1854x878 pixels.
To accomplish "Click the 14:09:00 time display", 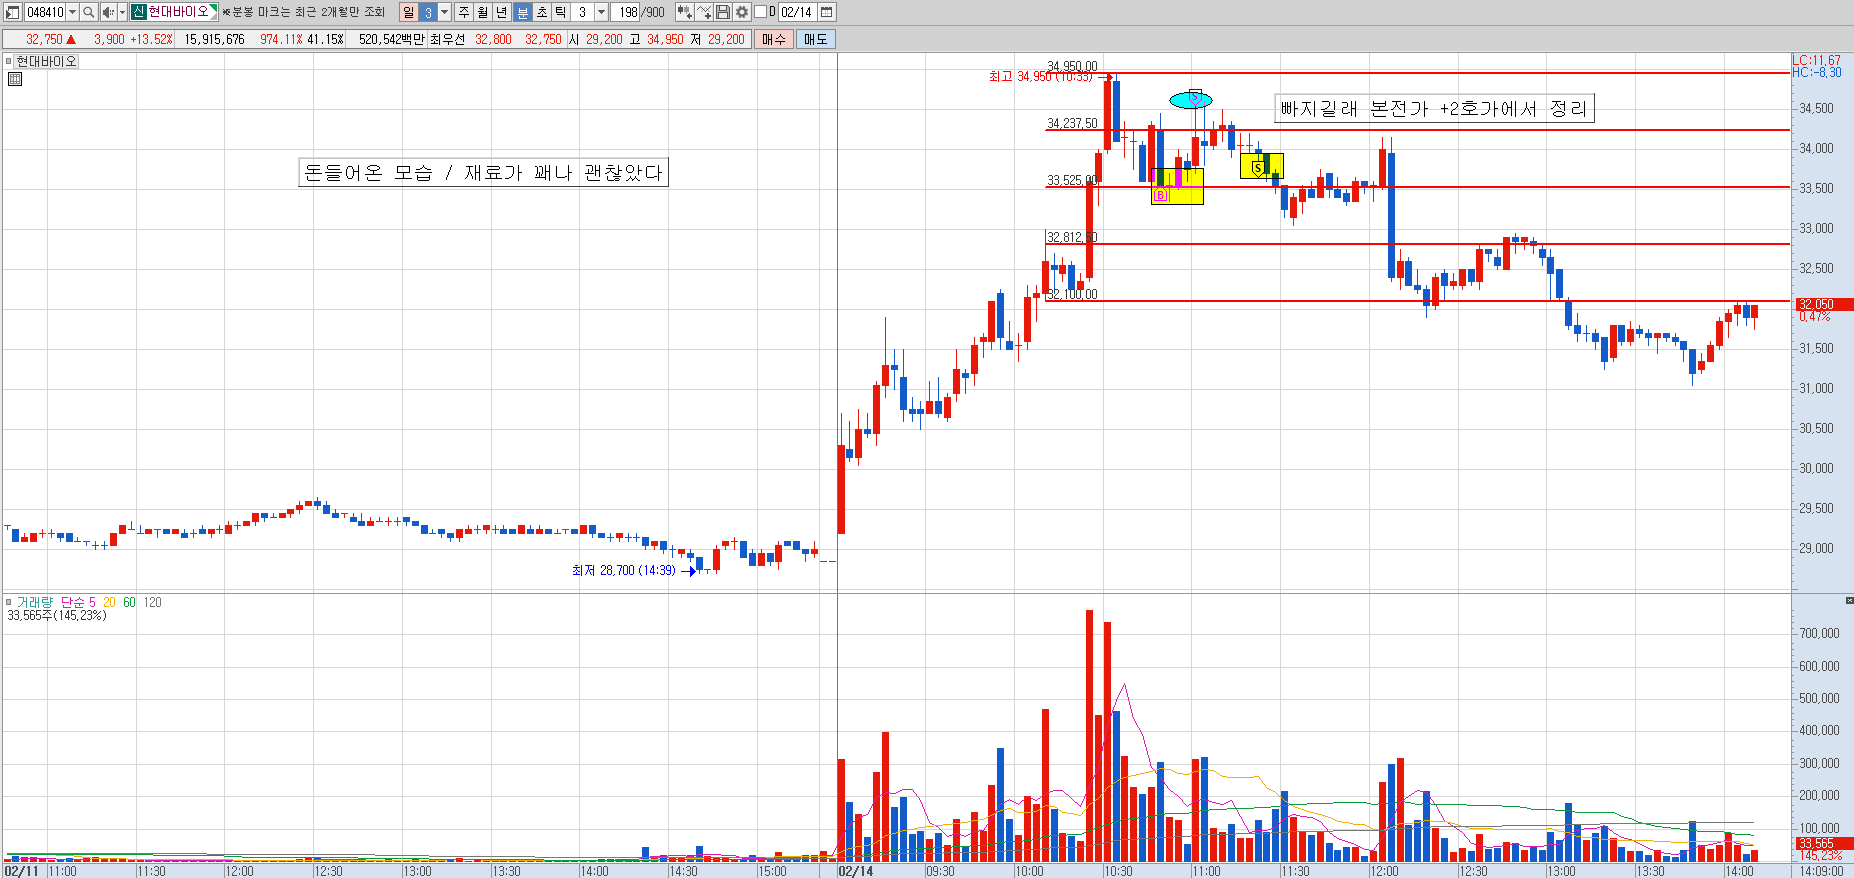I will tap(1821, 871).
